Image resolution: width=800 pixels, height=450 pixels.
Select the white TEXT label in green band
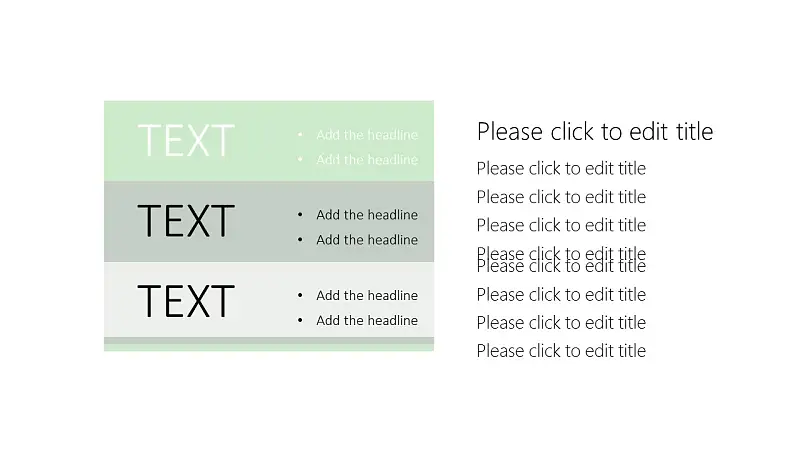[x=186, y=140]
